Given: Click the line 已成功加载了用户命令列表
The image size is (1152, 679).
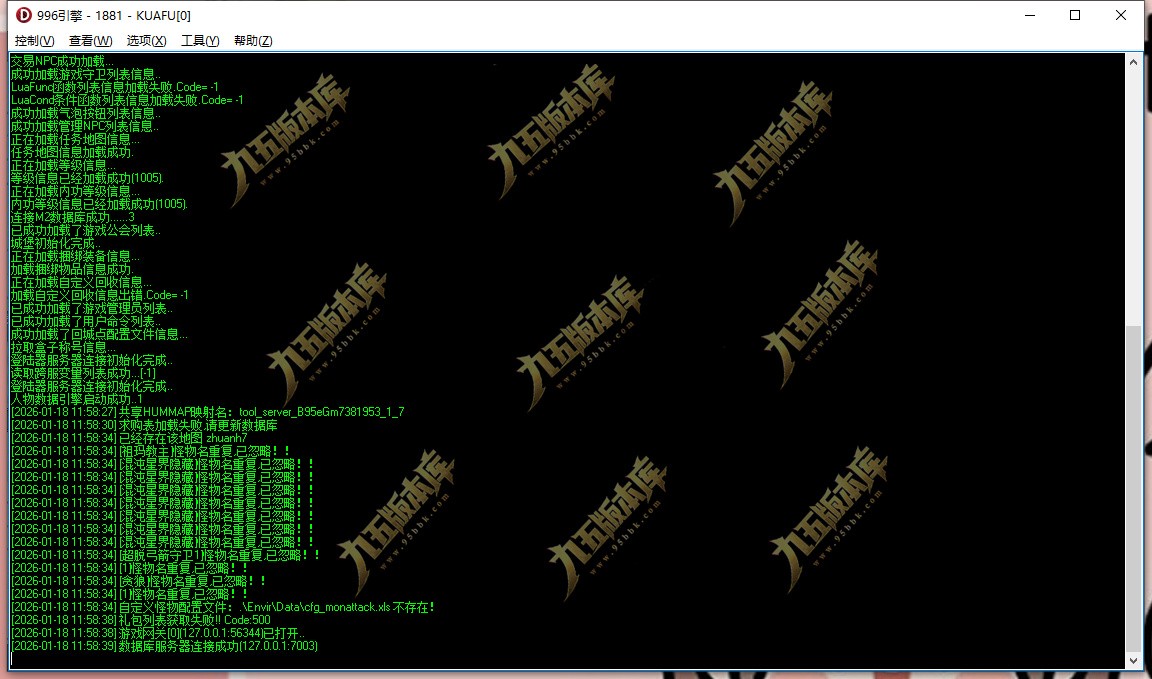Looking at the screenshot, I should 86,321.
